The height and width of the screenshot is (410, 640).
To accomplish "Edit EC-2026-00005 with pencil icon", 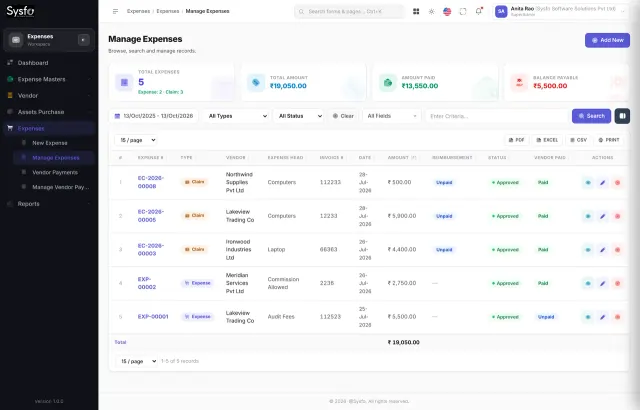I will (x=602, y=216).
